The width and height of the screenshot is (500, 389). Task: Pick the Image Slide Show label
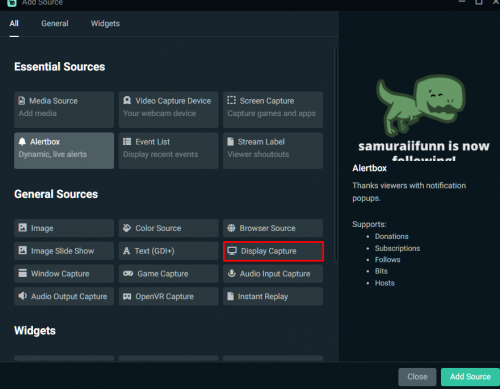(x=63, y=251)
